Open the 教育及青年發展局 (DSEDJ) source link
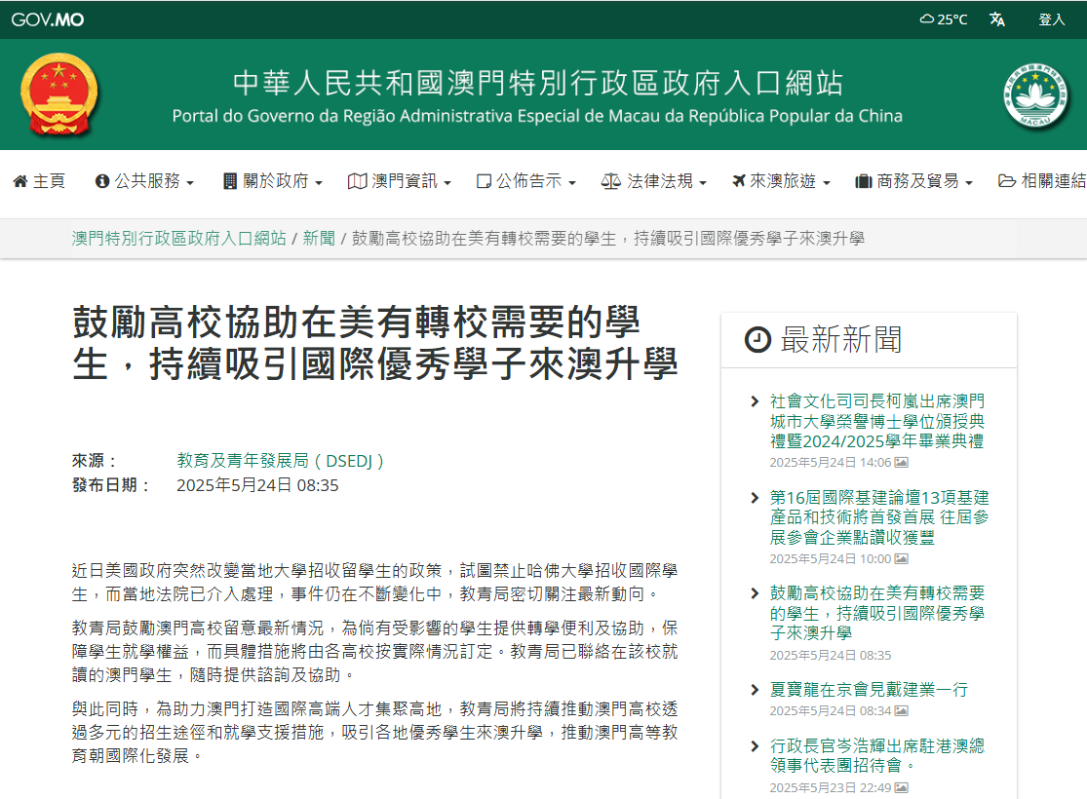Viewport: 1087px width, 799px height. pyautogui.click(x=280, y=461)
